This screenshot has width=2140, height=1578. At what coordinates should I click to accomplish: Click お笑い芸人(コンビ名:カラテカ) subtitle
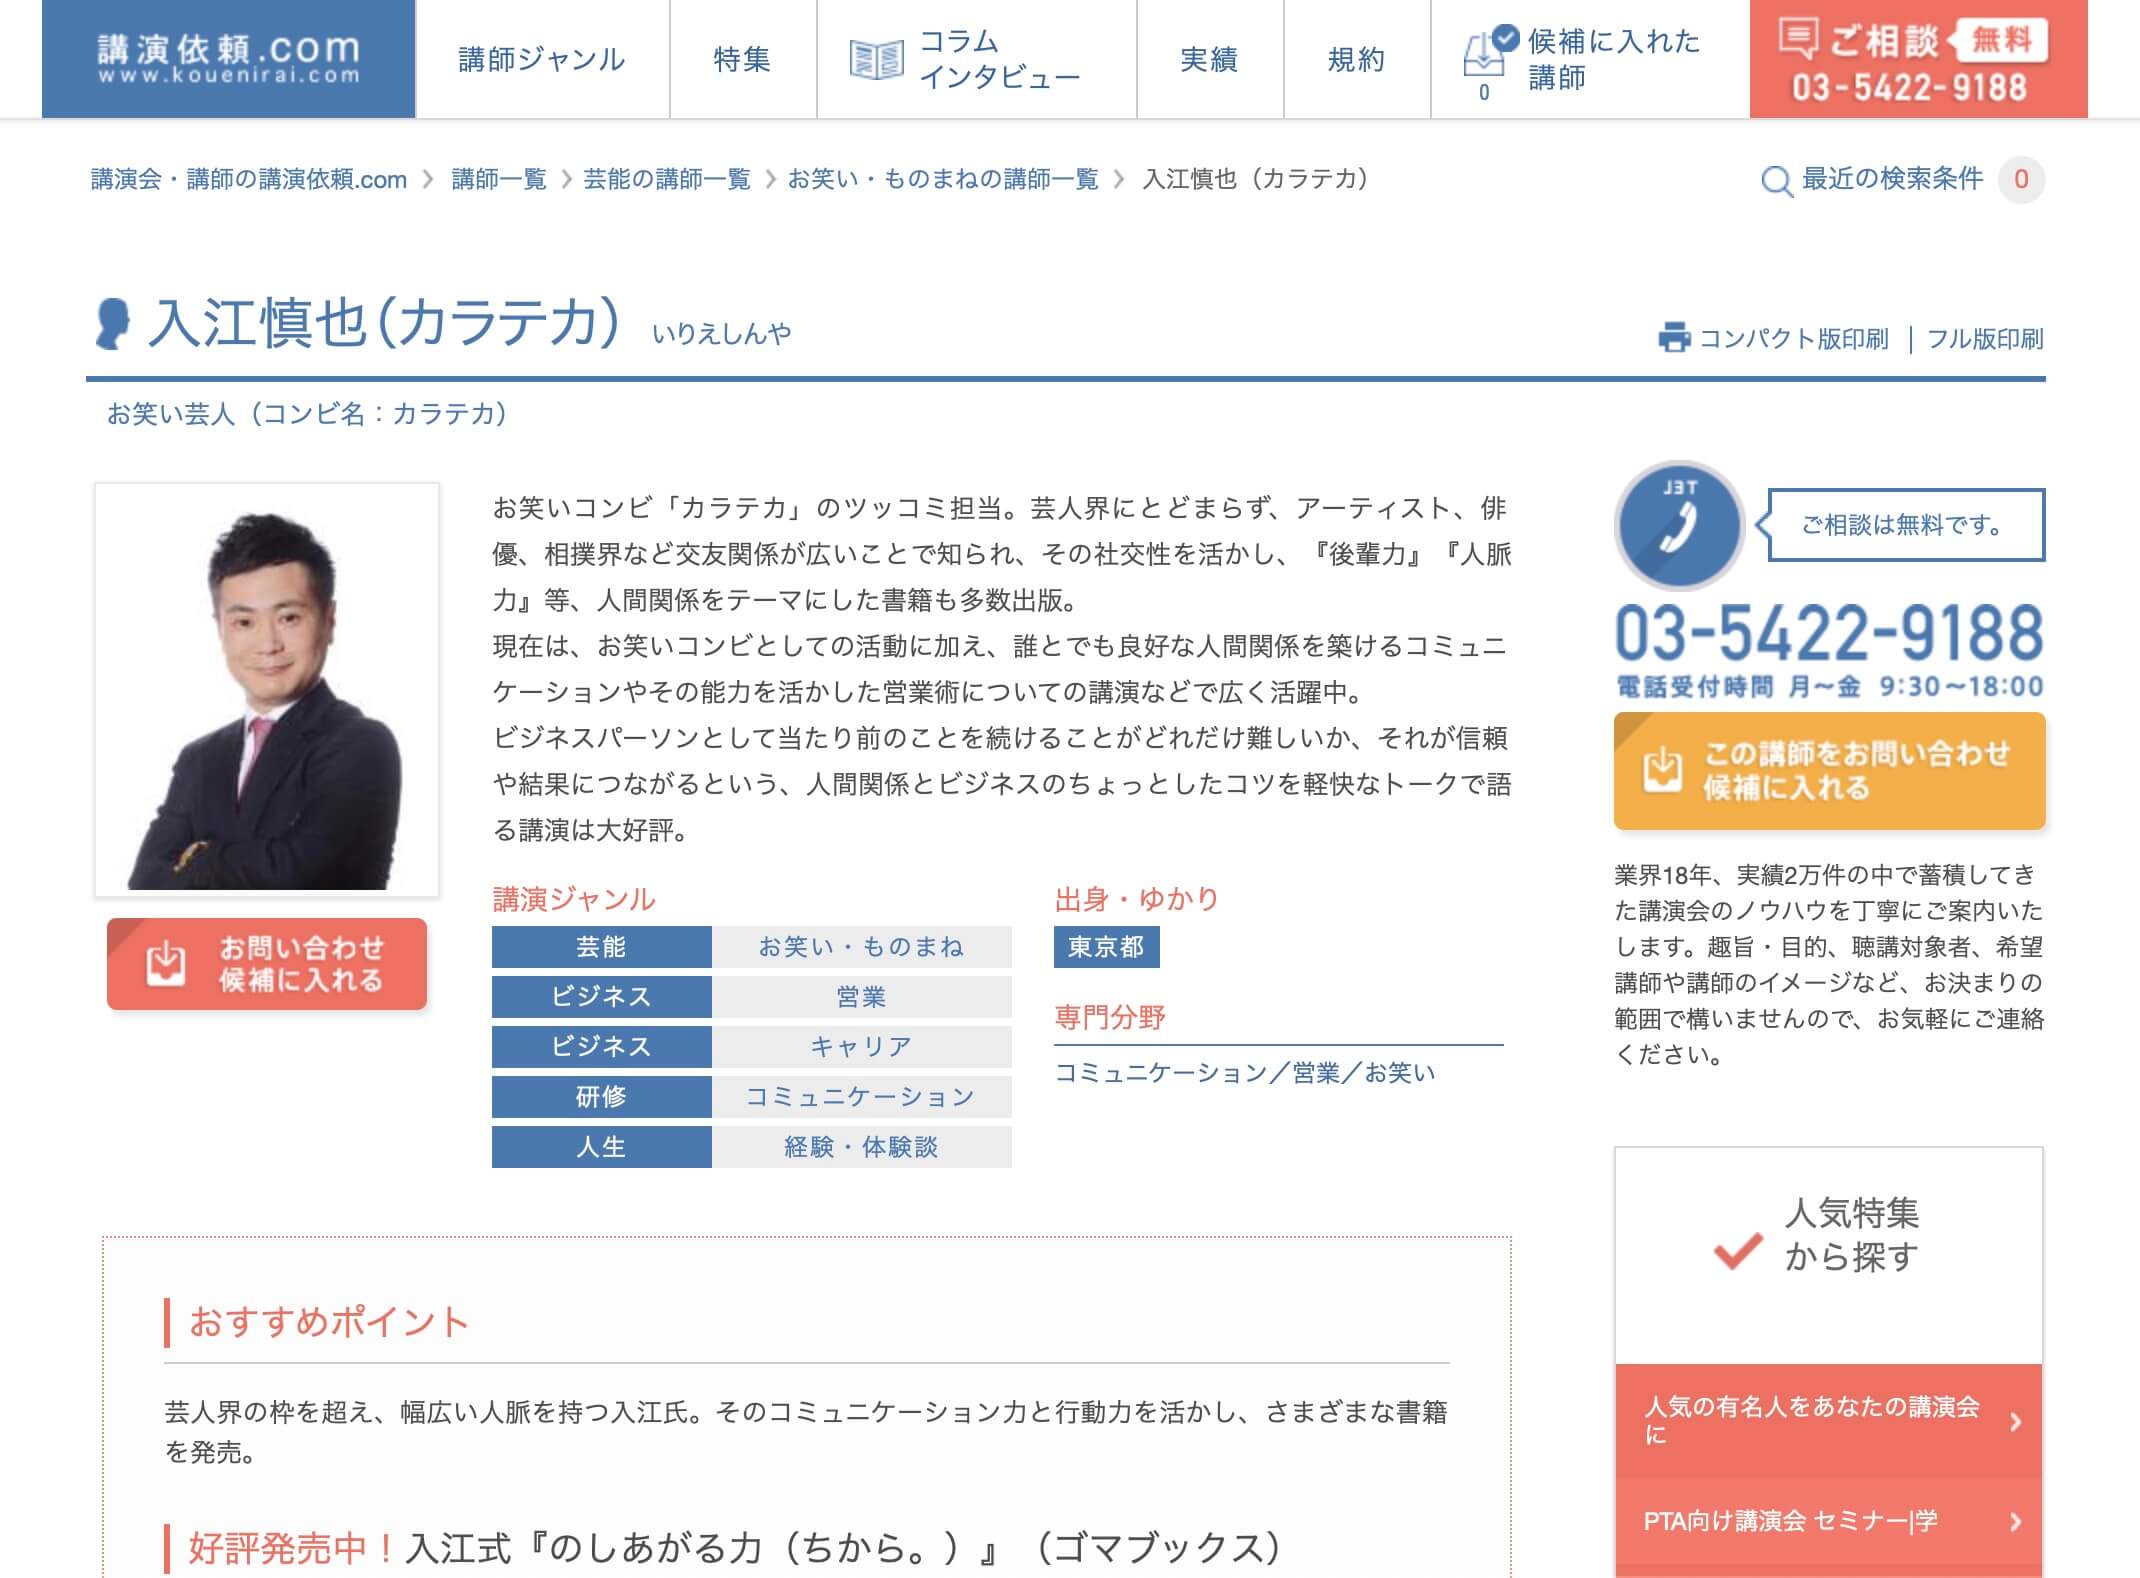tap(307, 414)
